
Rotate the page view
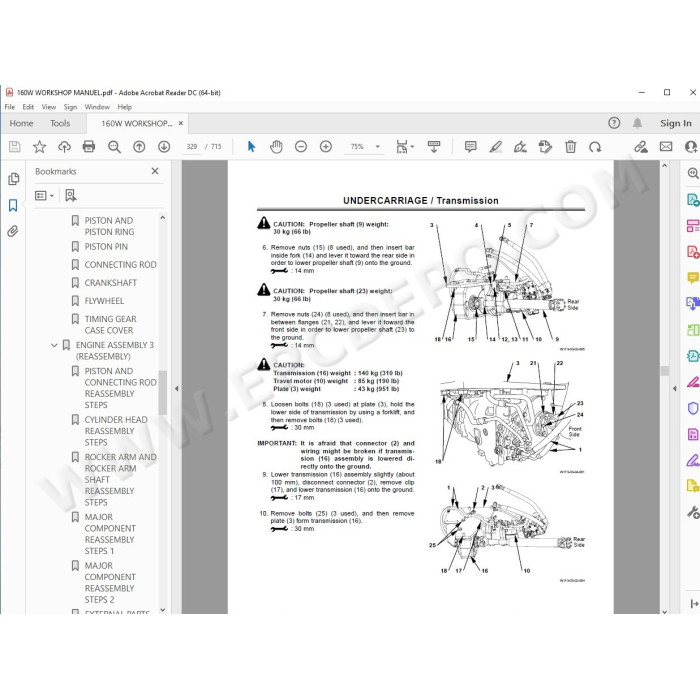(x=595, y=146)
